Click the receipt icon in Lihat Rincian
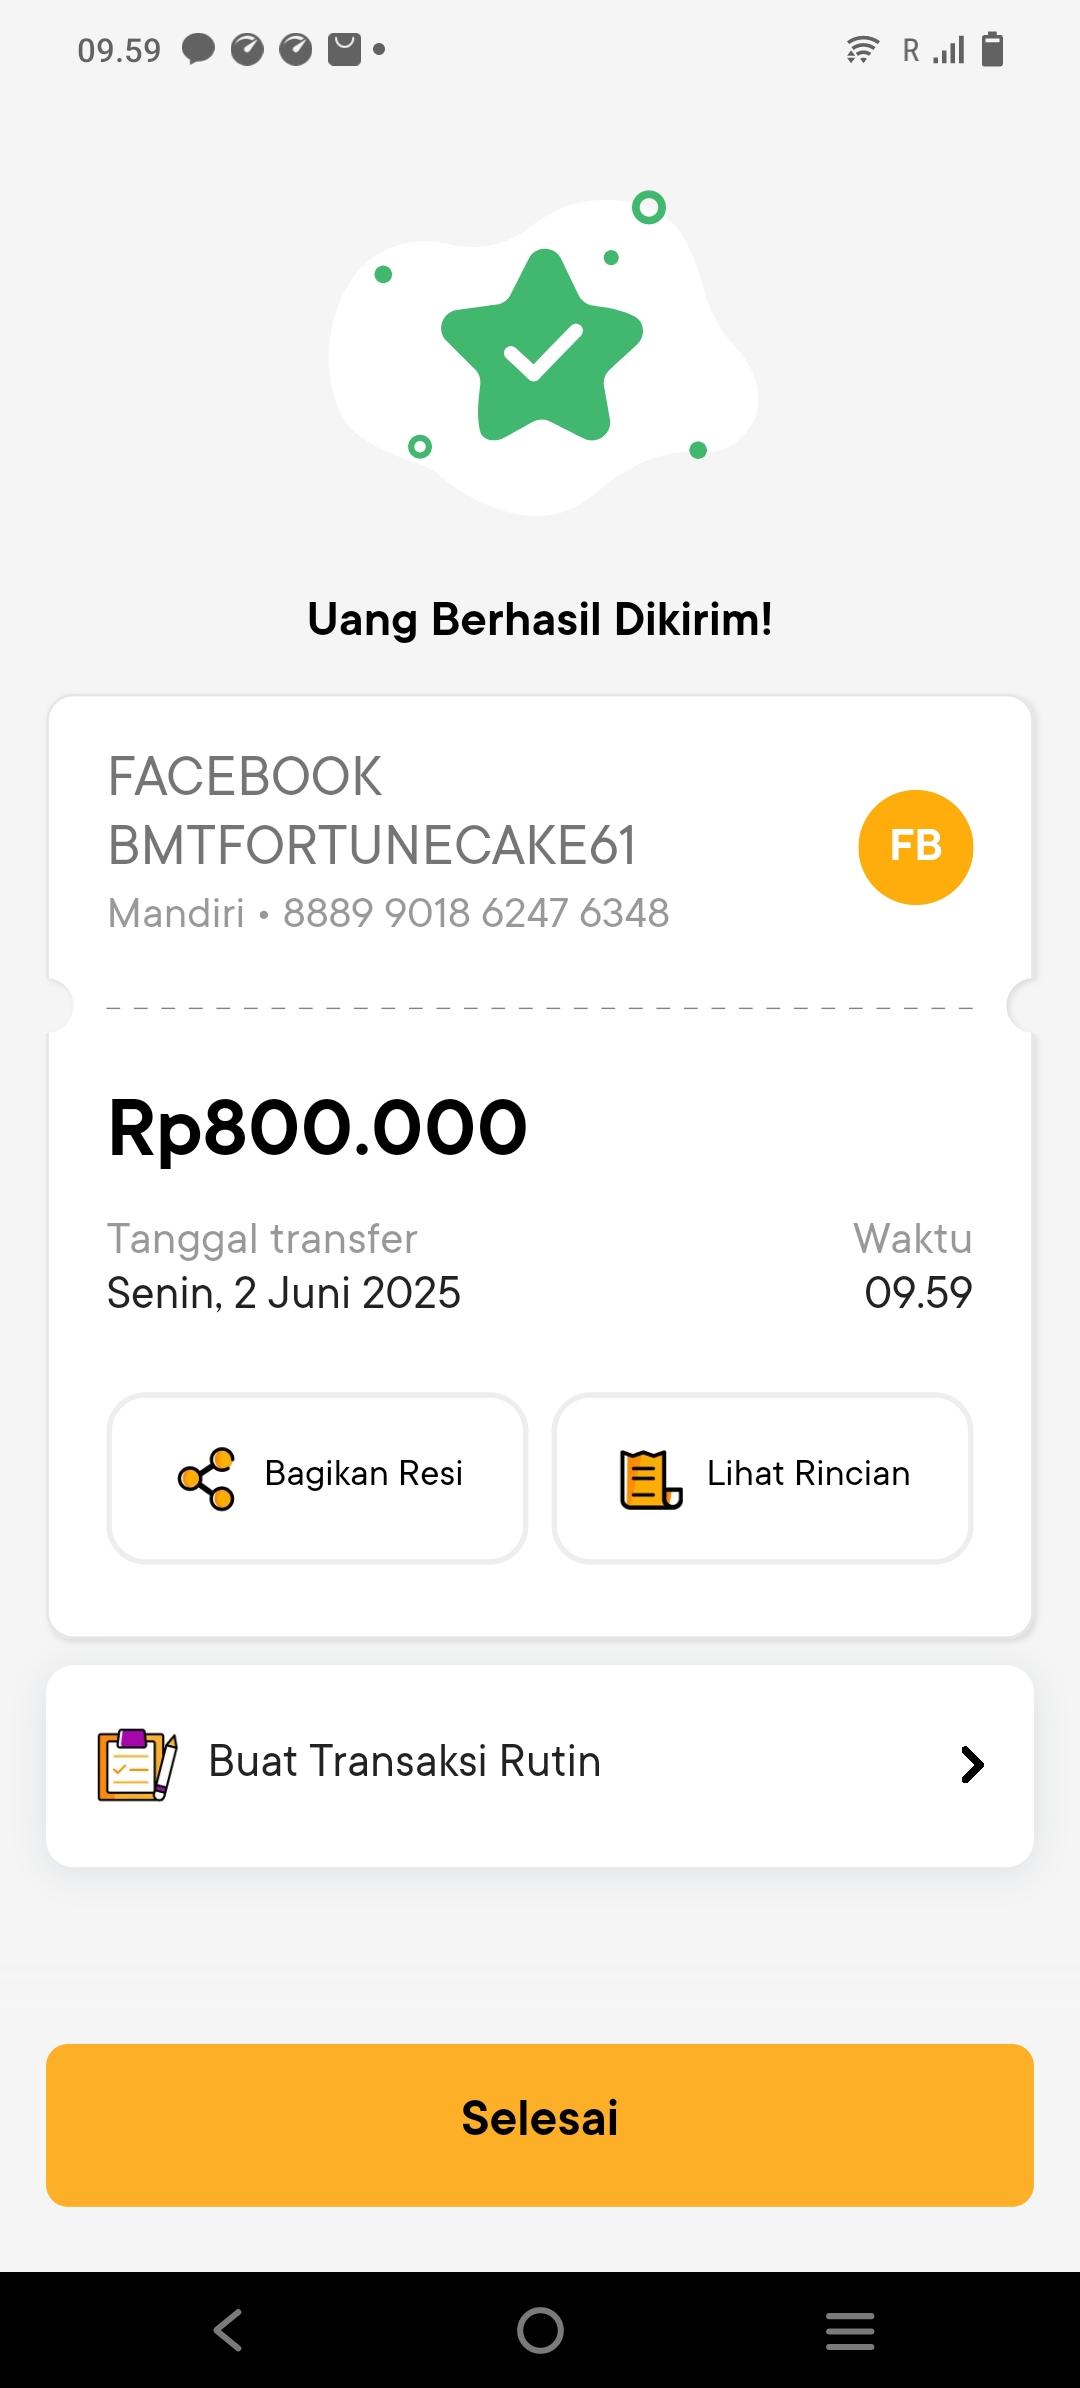This screenshot has width=1080, height=2388. (x=650, y=1478)
